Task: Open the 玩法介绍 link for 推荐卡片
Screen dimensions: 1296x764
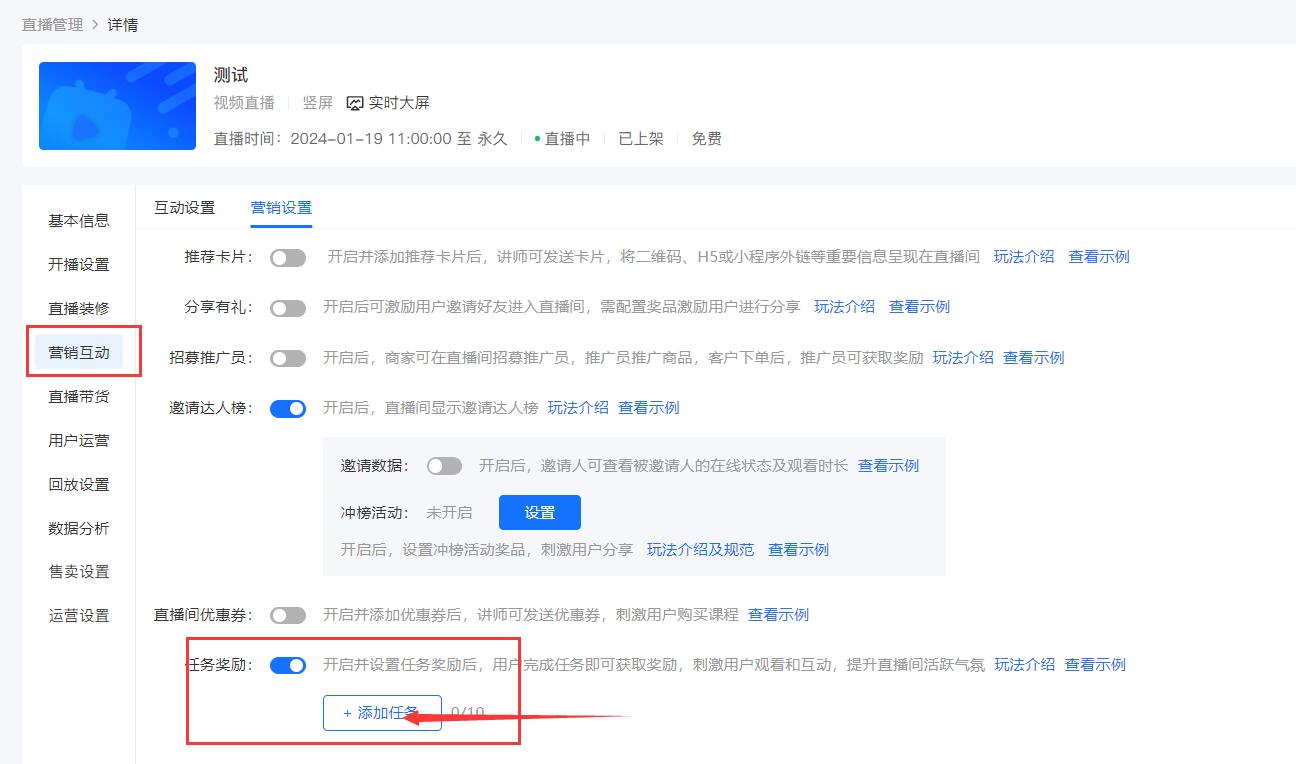Action: pyautogui.click(x=1024, y=256)
